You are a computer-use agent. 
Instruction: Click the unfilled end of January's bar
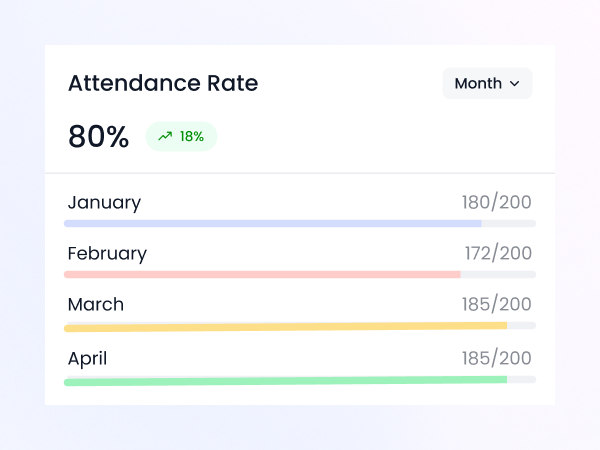[509, 223]
